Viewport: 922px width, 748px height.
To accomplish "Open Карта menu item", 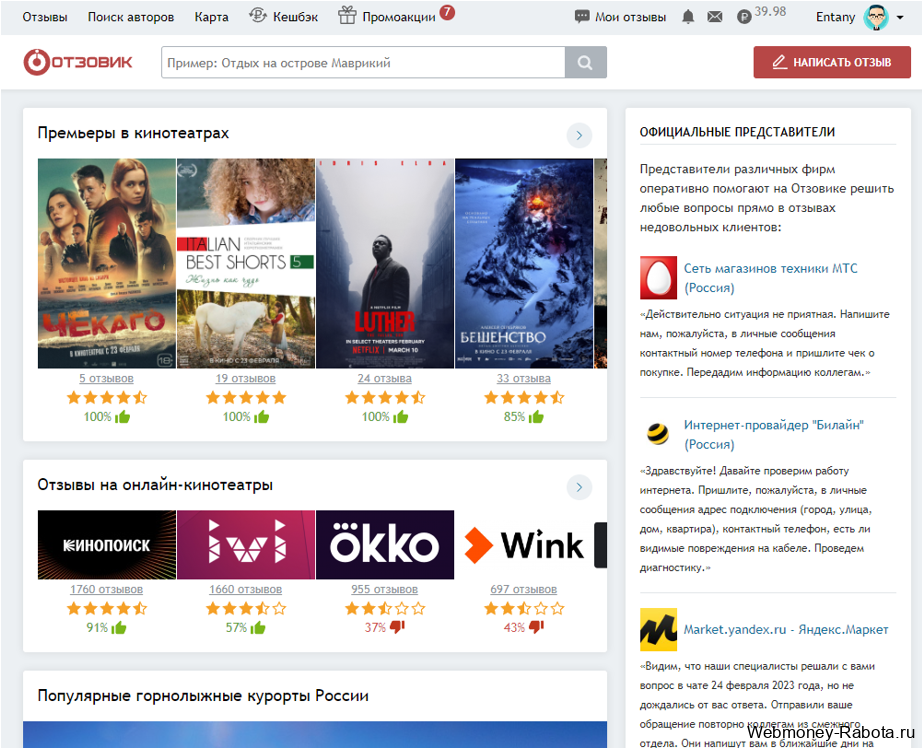I will click(211, 17).
